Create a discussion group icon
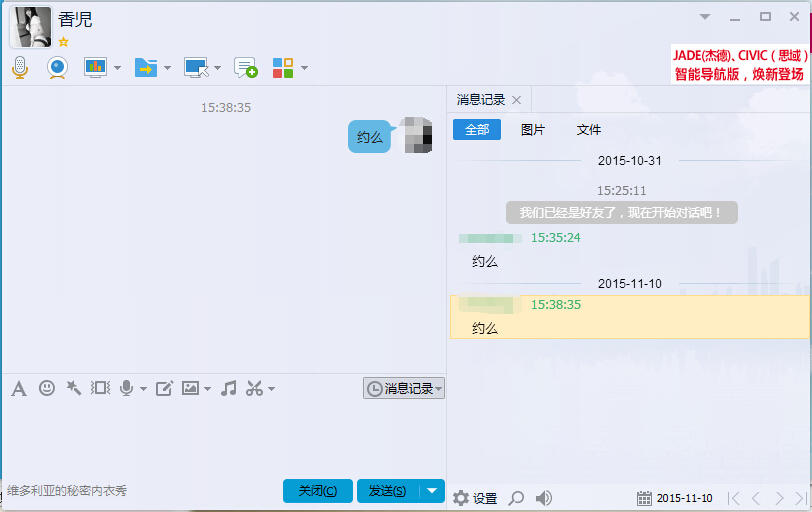The width and height of the screenshot is (812, 512). [245, 67]
